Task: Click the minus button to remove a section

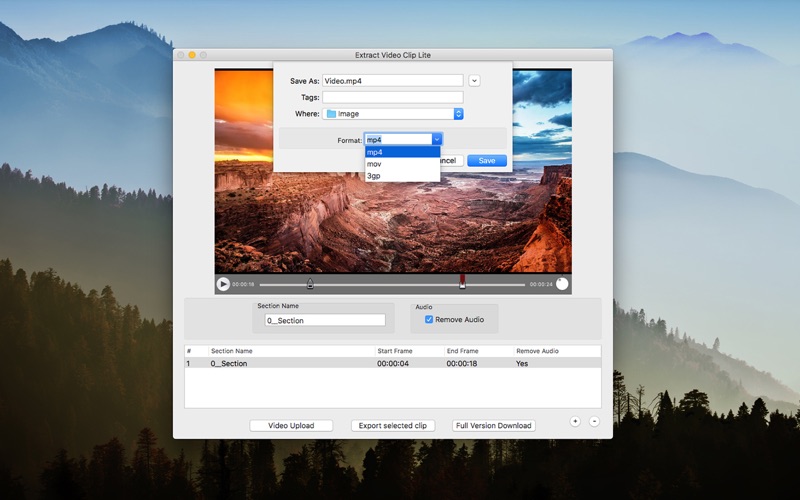Action: tap(594, 421)
